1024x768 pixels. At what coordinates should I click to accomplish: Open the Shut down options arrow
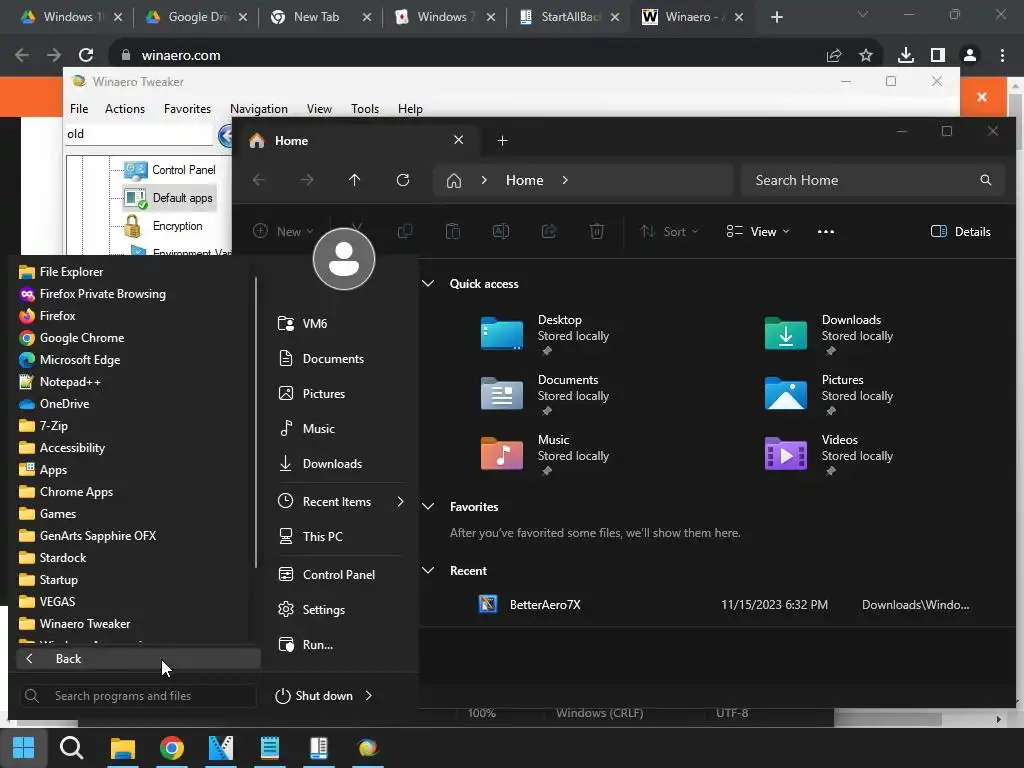click(x=369, y=696)
